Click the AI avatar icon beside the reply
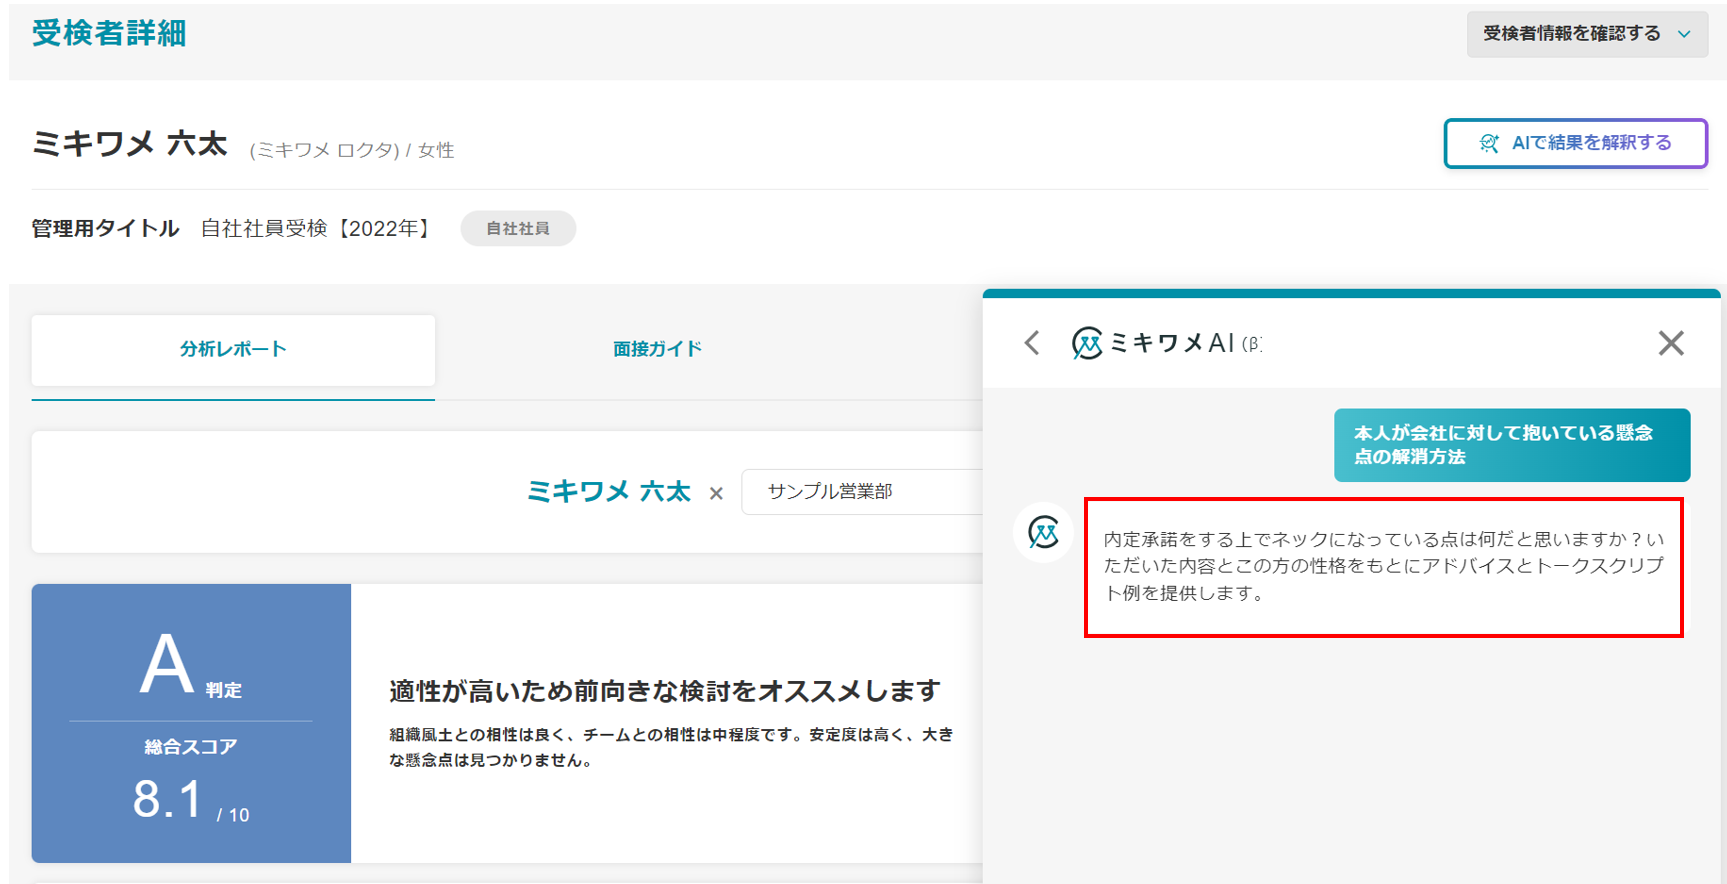This screenshot has width=1727, height=884. click(1043, 533)
